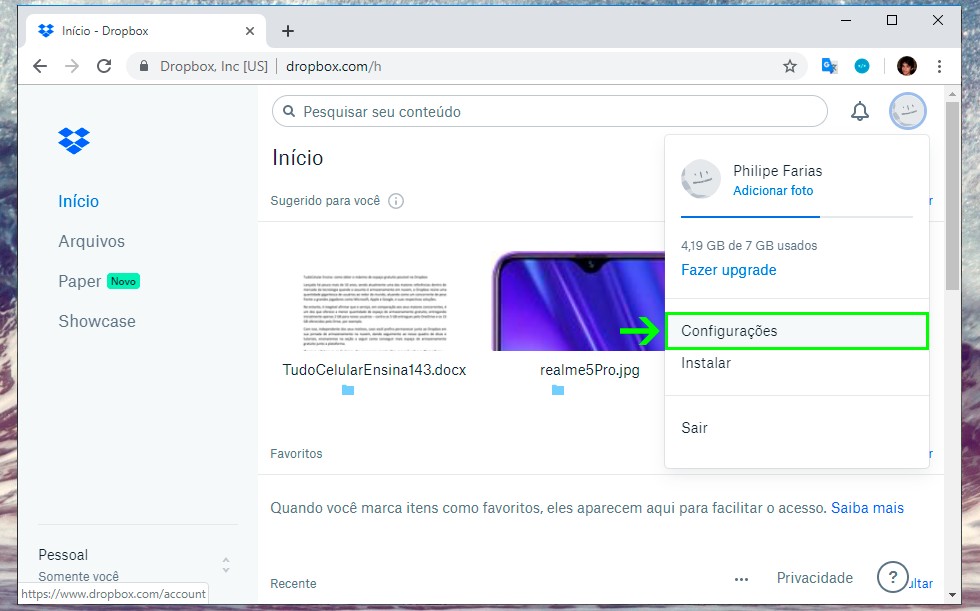Click the Recente section heading
980x611 pixels.
293,584
